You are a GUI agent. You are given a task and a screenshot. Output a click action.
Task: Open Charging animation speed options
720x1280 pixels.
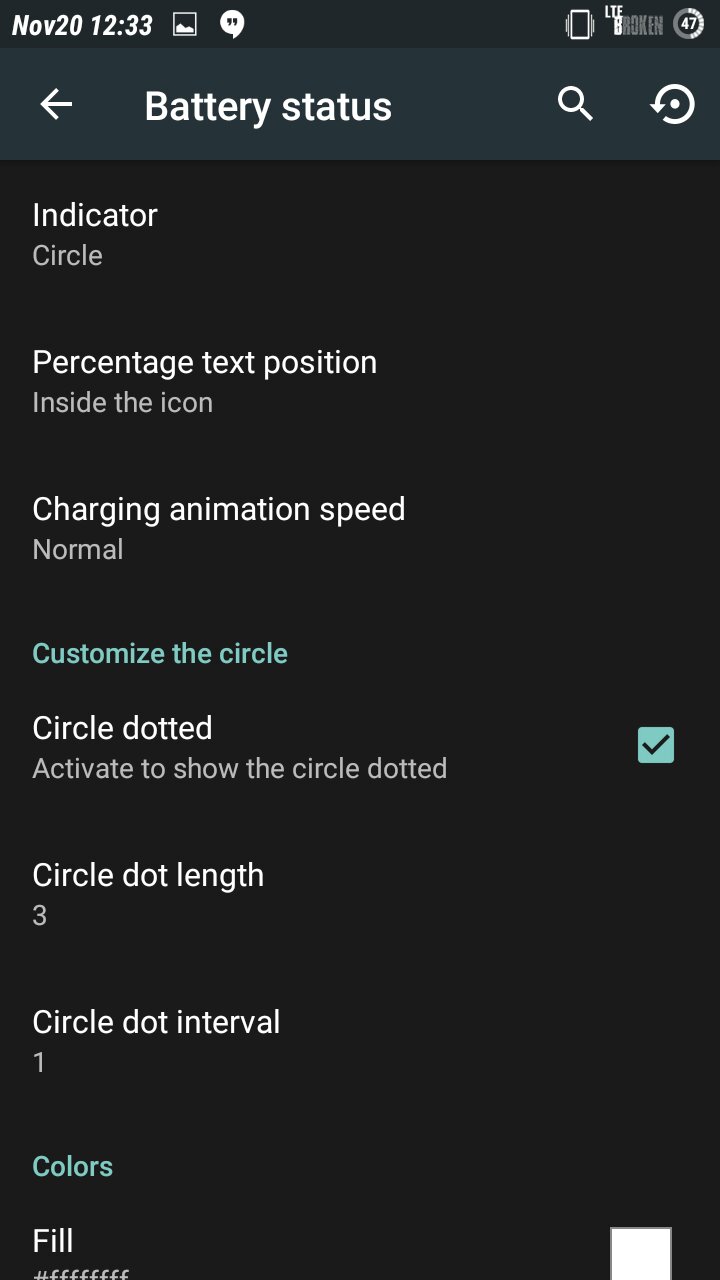(218, 528)
